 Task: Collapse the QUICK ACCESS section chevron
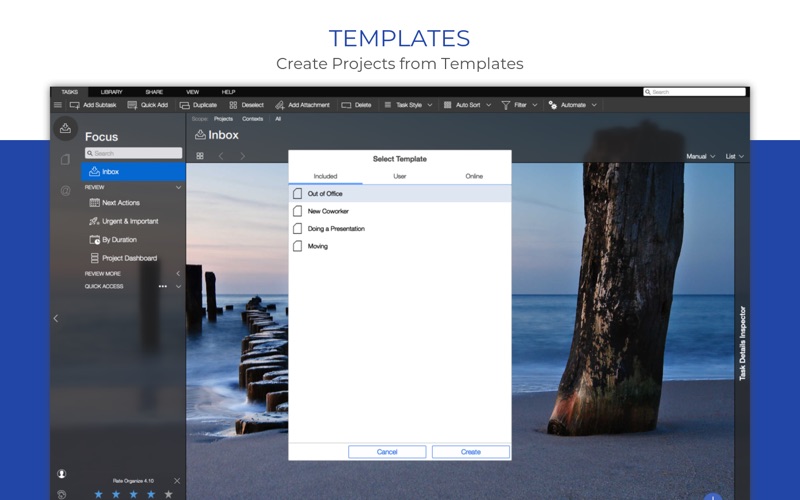coord(178,286)
